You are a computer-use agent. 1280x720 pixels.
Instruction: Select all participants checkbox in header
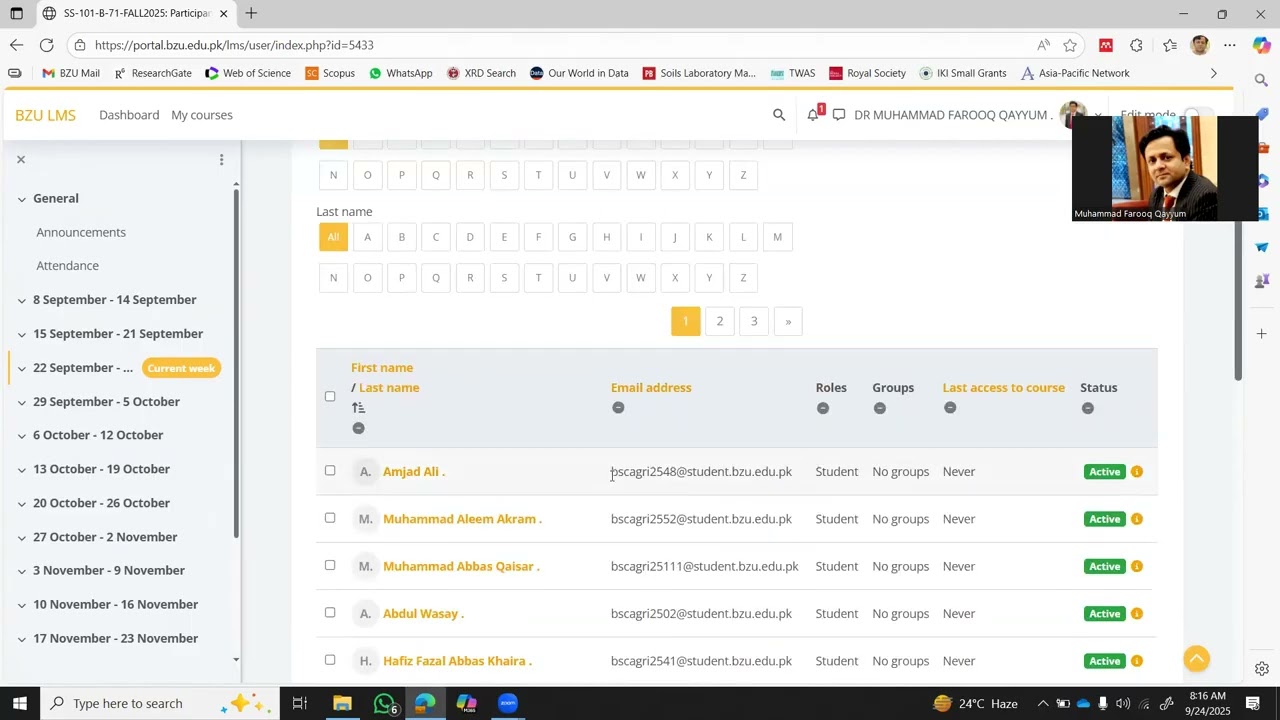click(x=330, y=396)
